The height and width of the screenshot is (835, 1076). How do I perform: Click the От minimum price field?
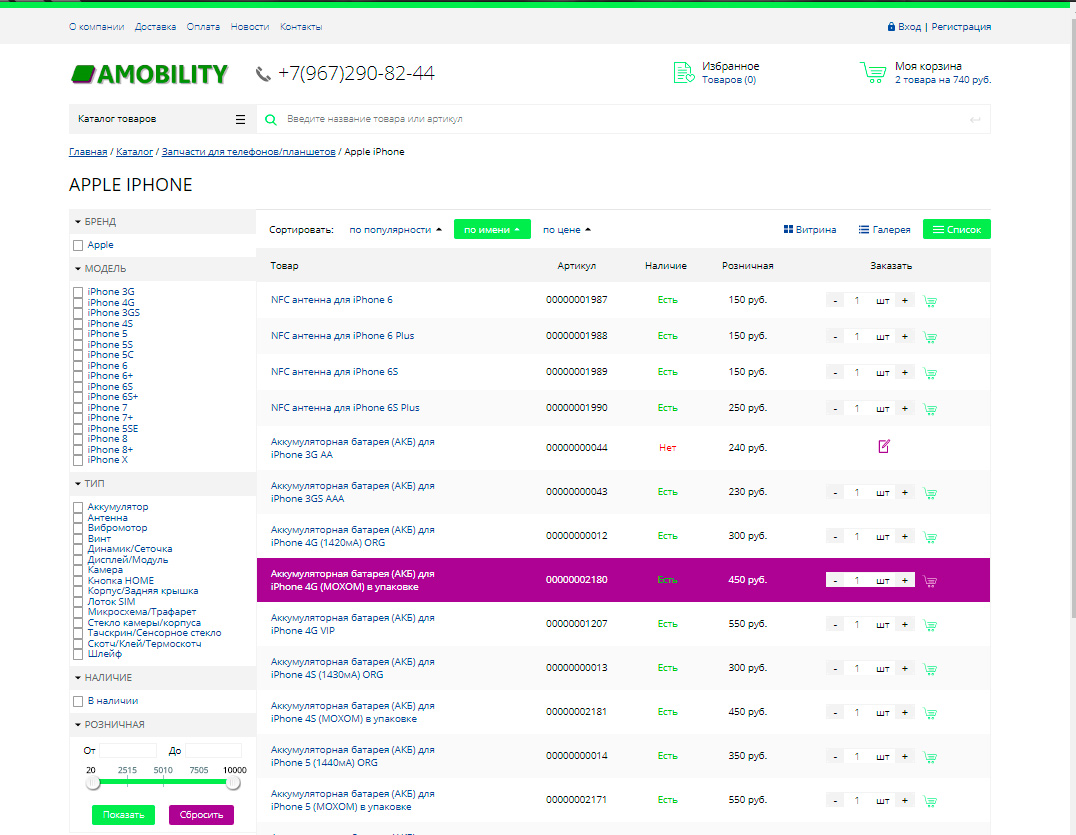tap(128, 750)
